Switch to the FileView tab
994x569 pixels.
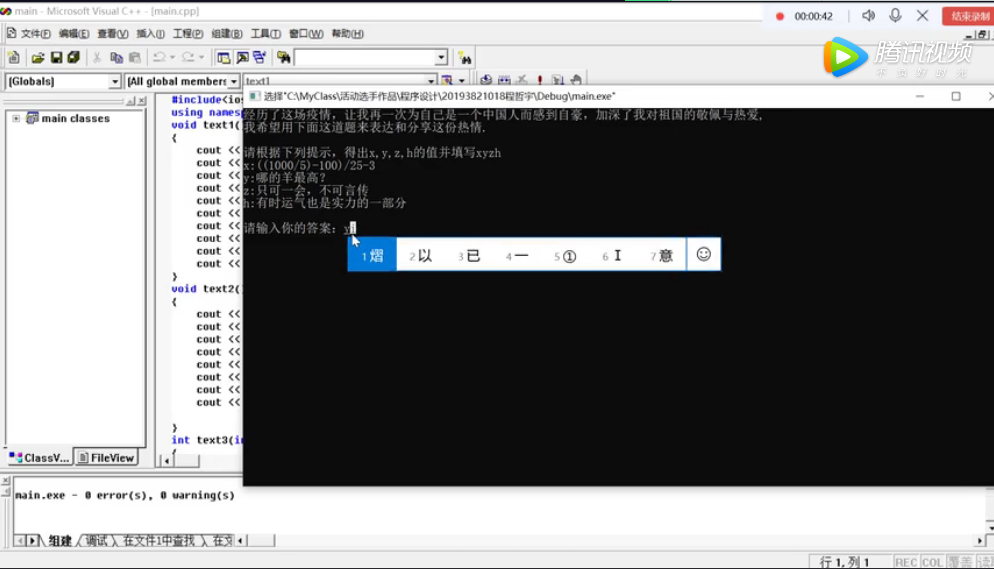tap(106, 458)
